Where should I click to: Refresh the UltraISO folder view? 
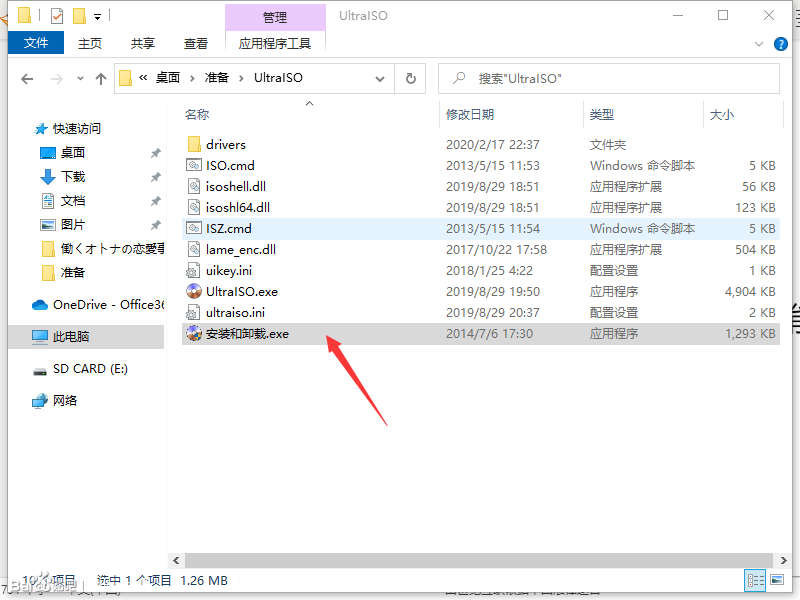click(x=411, y=79)
